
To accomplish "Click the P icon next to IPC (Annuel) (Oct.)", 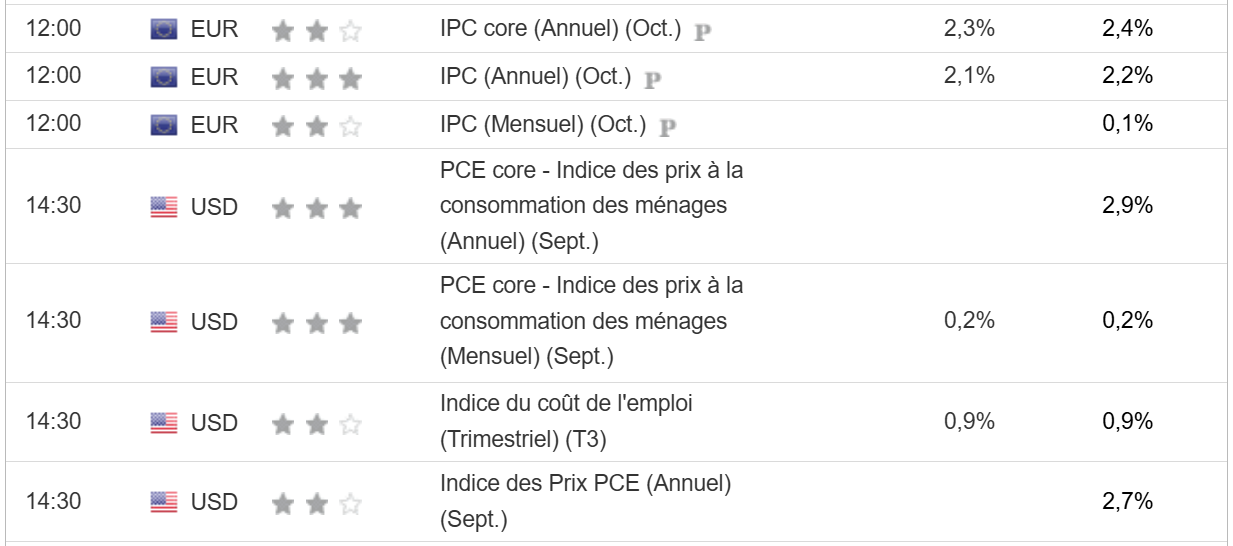I will pyautogui.click(x=653, y=79).
